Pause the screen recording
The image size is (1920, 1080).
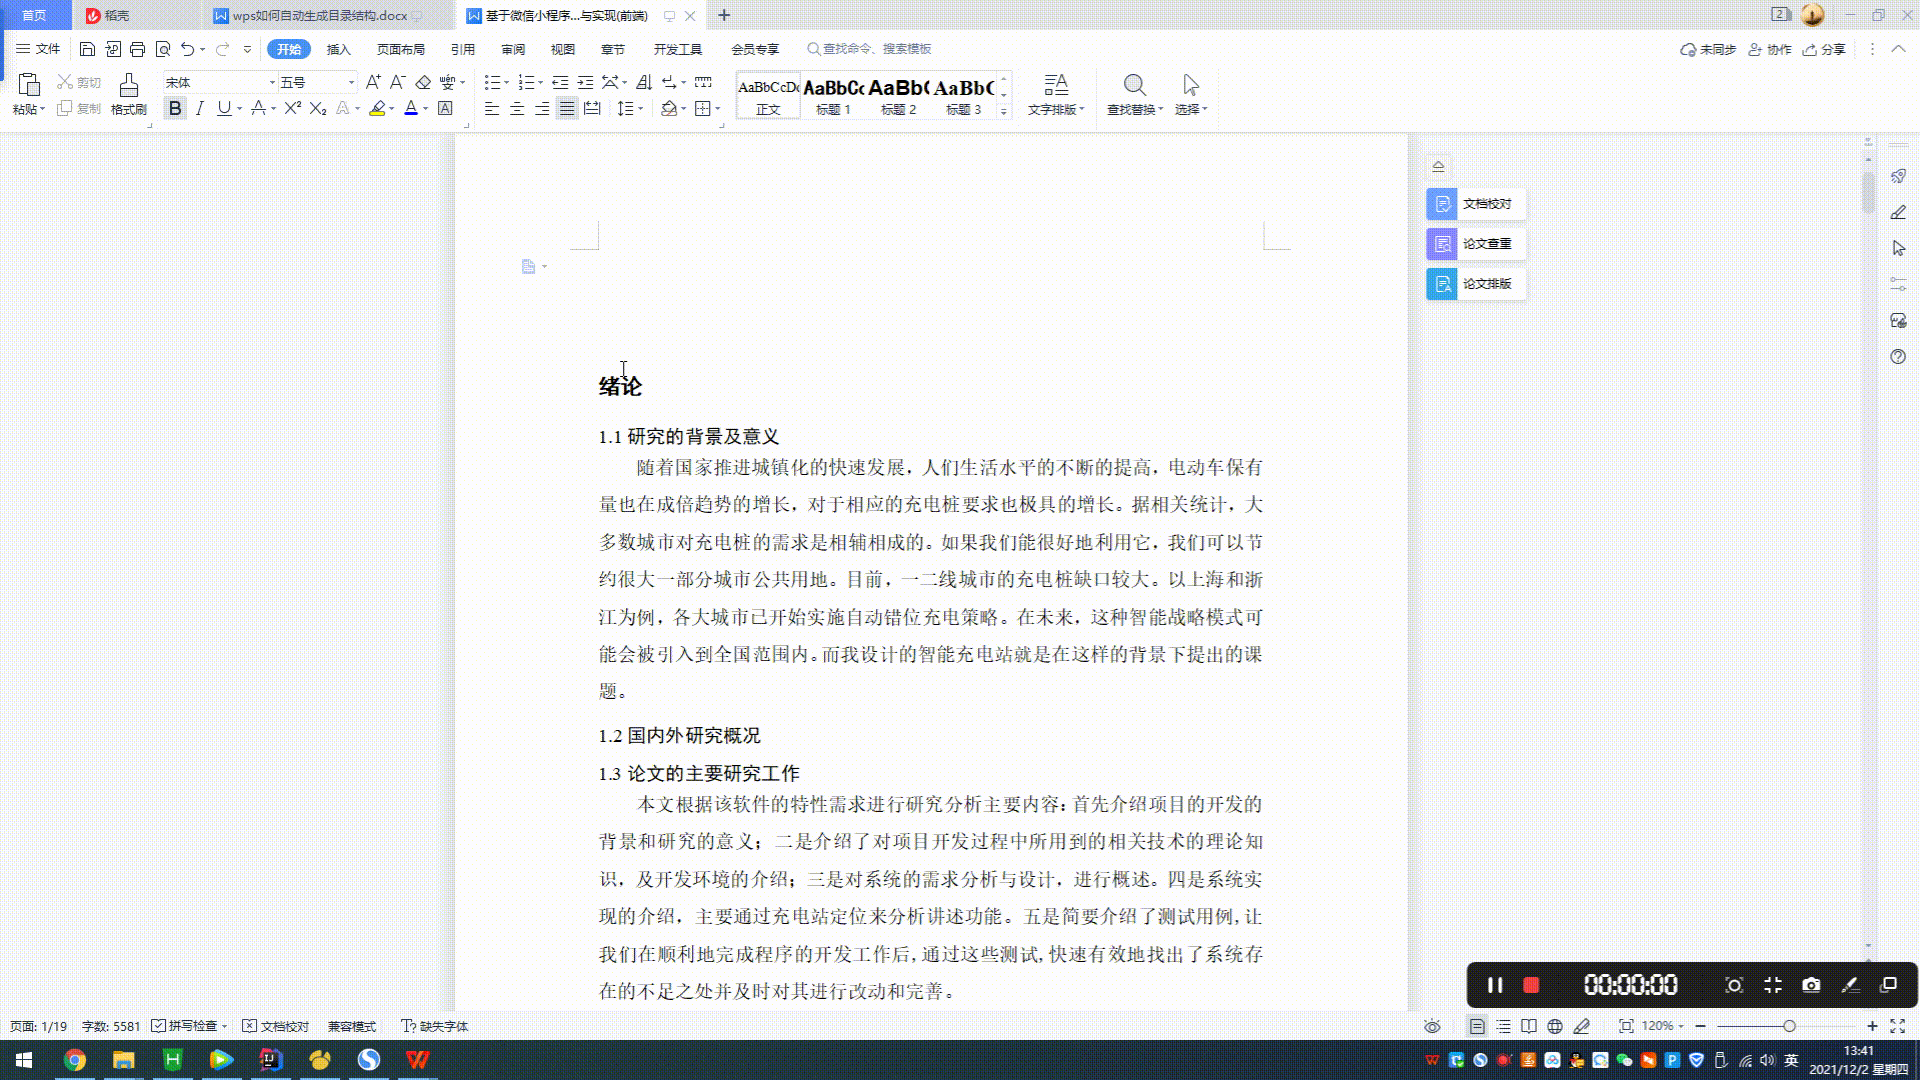pyautogui.click(x=1495, y=985)
